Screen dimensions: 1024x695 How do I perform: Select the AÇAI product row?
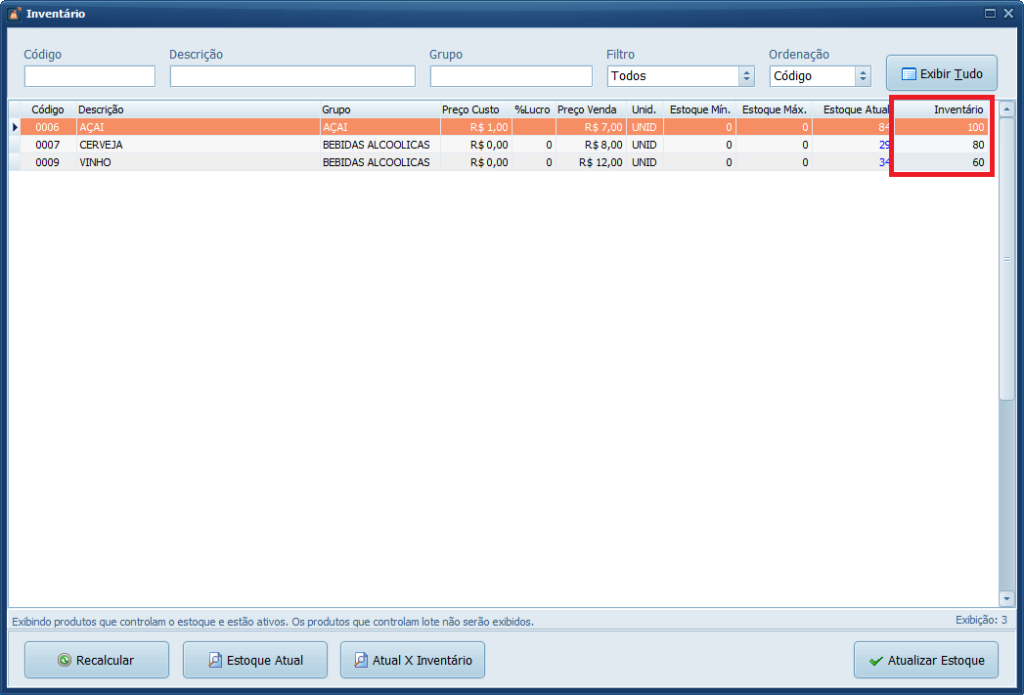point(200,127)
